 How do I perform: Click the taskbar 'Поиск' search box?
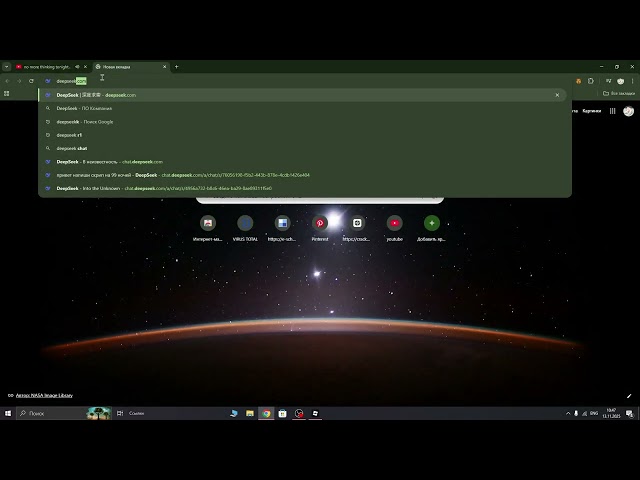pos(64,413)
